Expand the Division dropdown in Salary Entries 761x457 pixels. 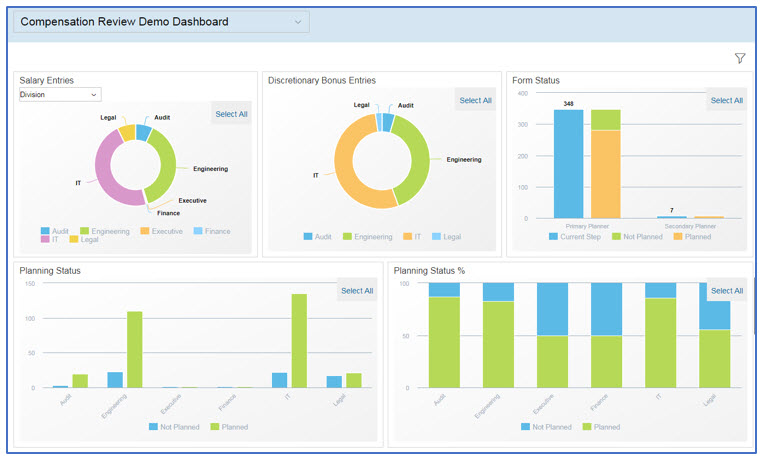60,95
